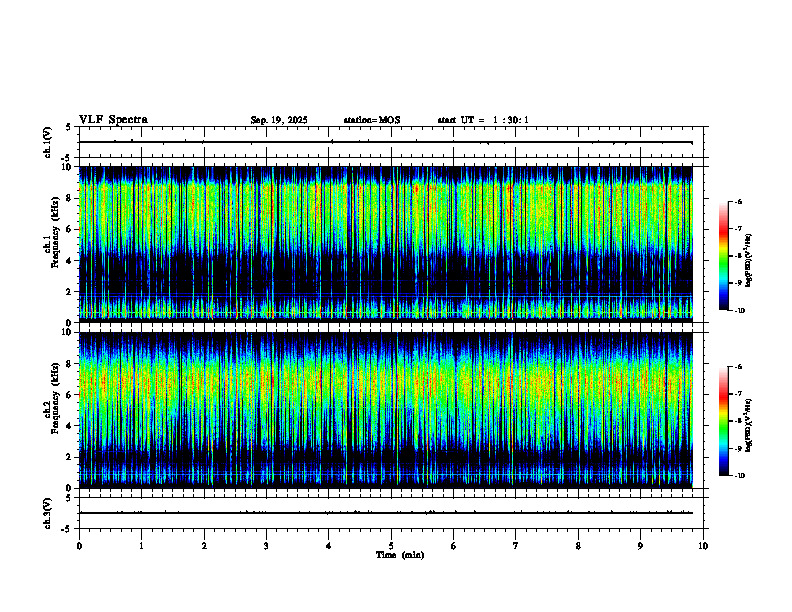Click the ch.2 spectrogram panel
The image size is (792, 612).
(x=386, y=410)
